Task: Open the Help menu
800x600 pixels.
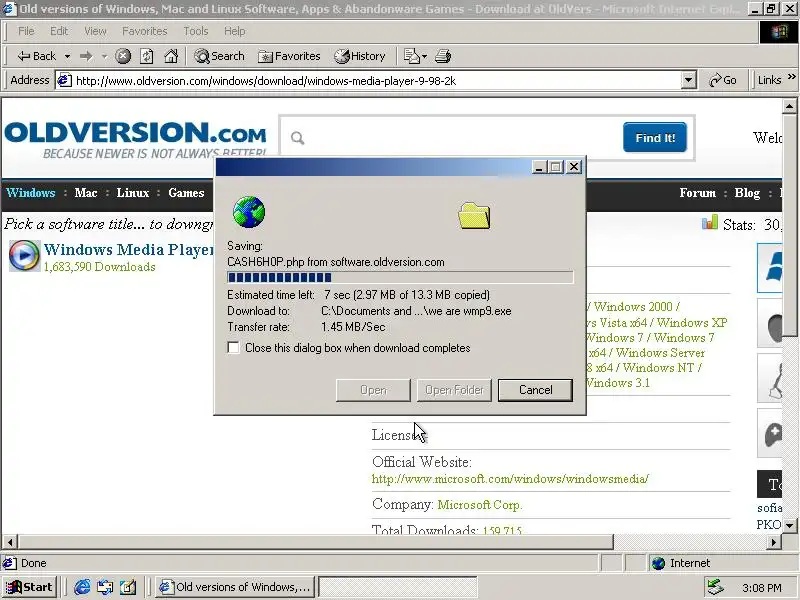Action: (x=235, y=31)
